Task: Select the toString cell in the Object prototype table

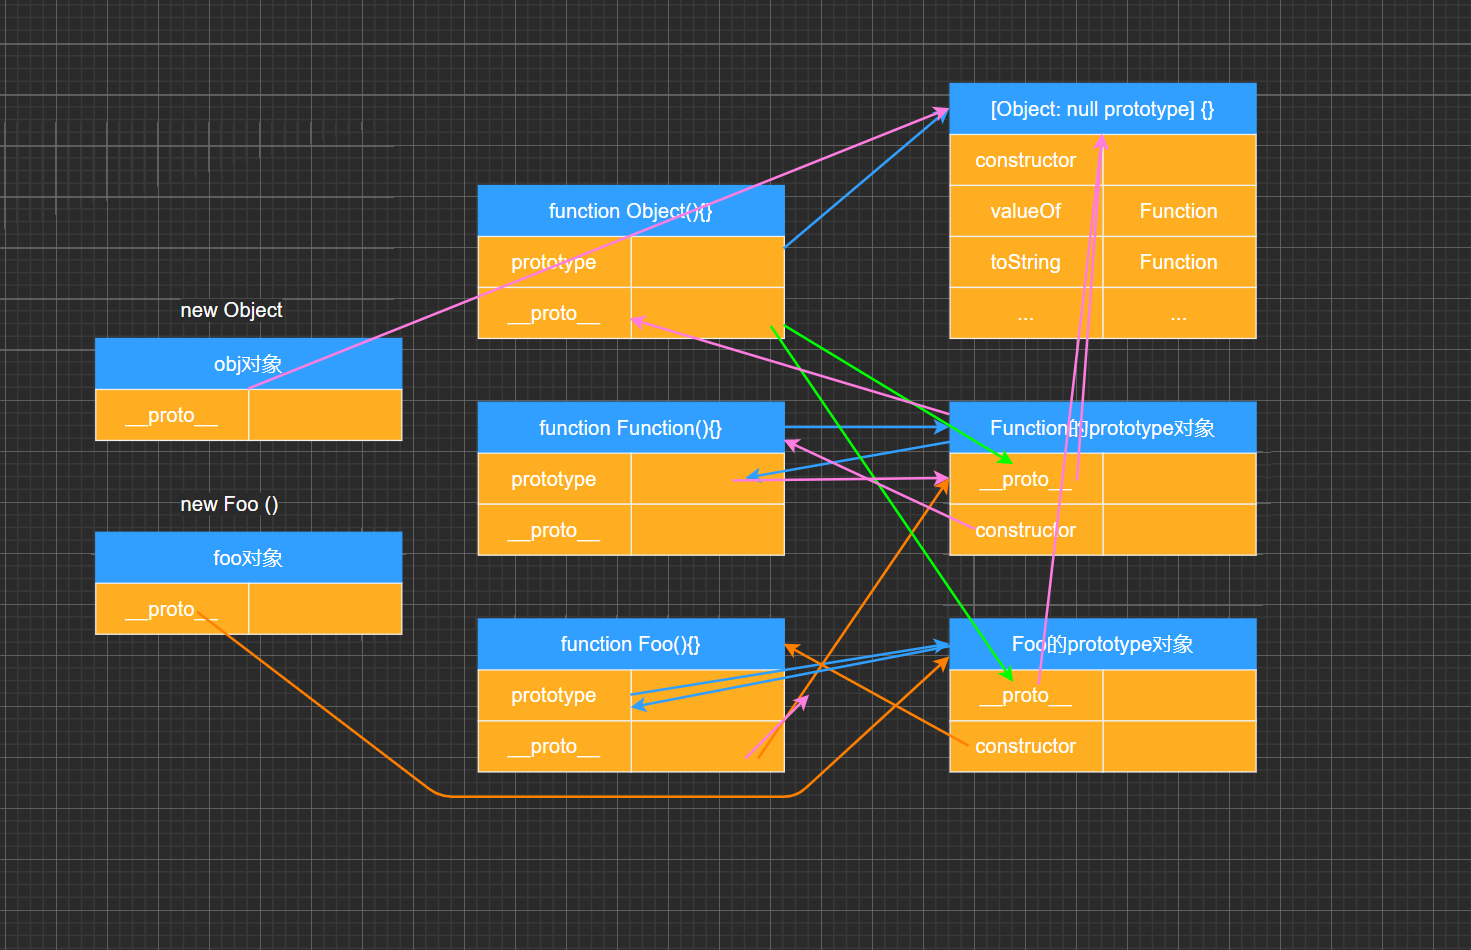Action: point(1025,262)
